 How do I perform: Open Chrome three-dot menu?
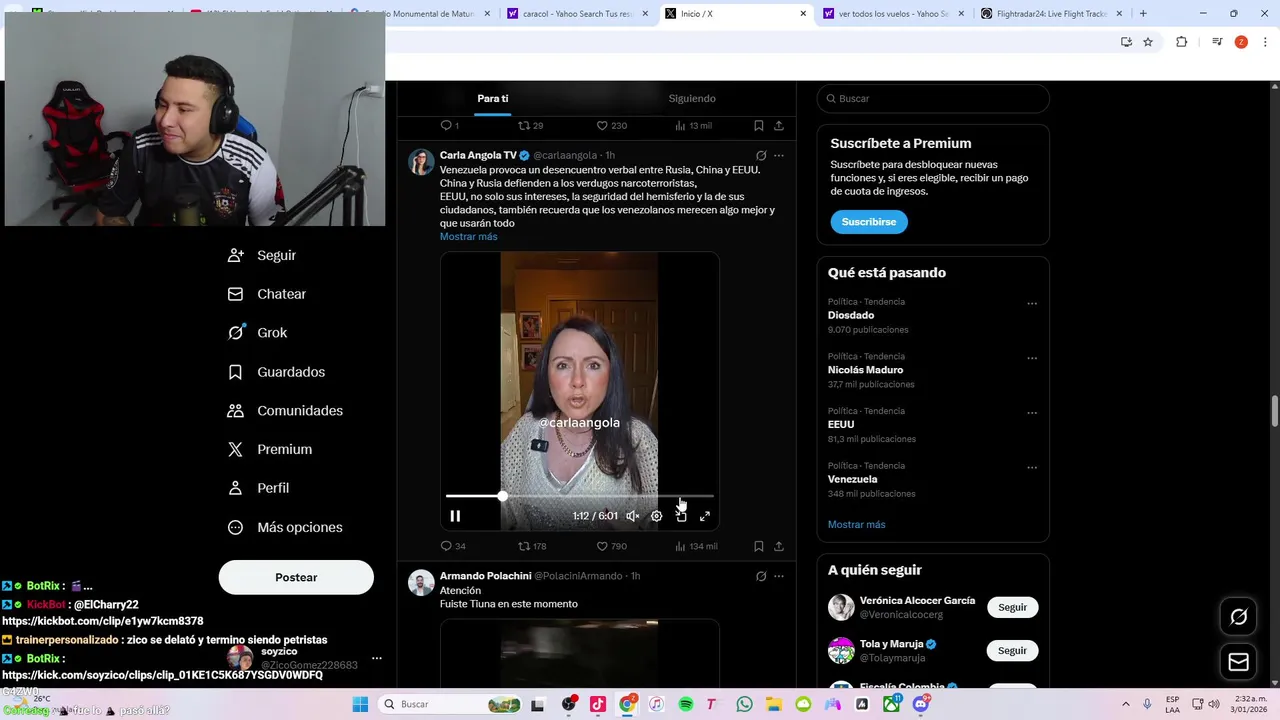click(1265, 42)
